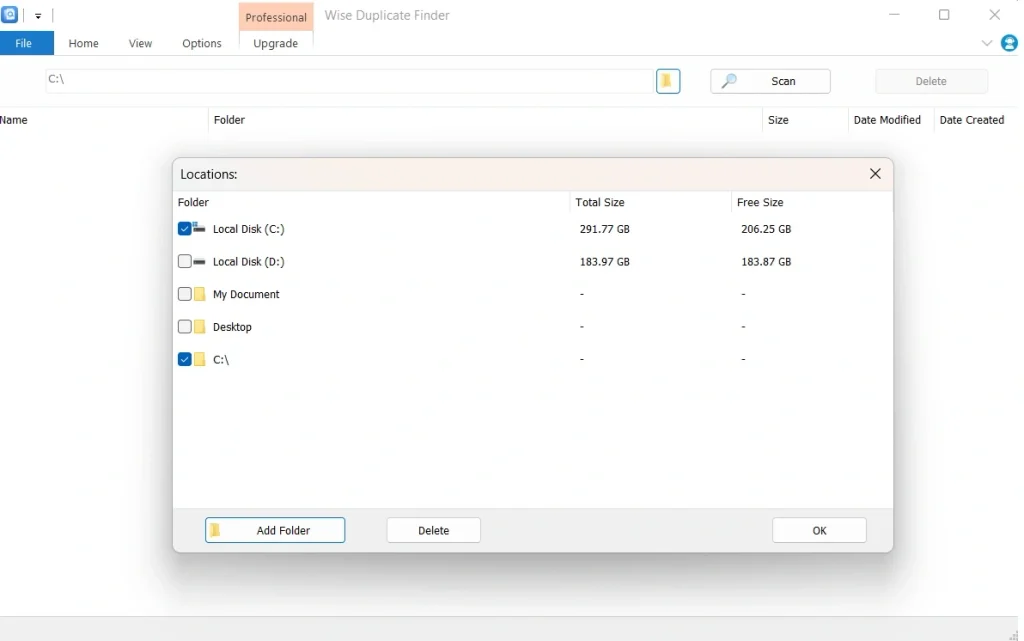Image resolution: width=1024 pixels, height=641 pixels.
Task: Select the Local Disk (C:) label
Action: point(248,229)
